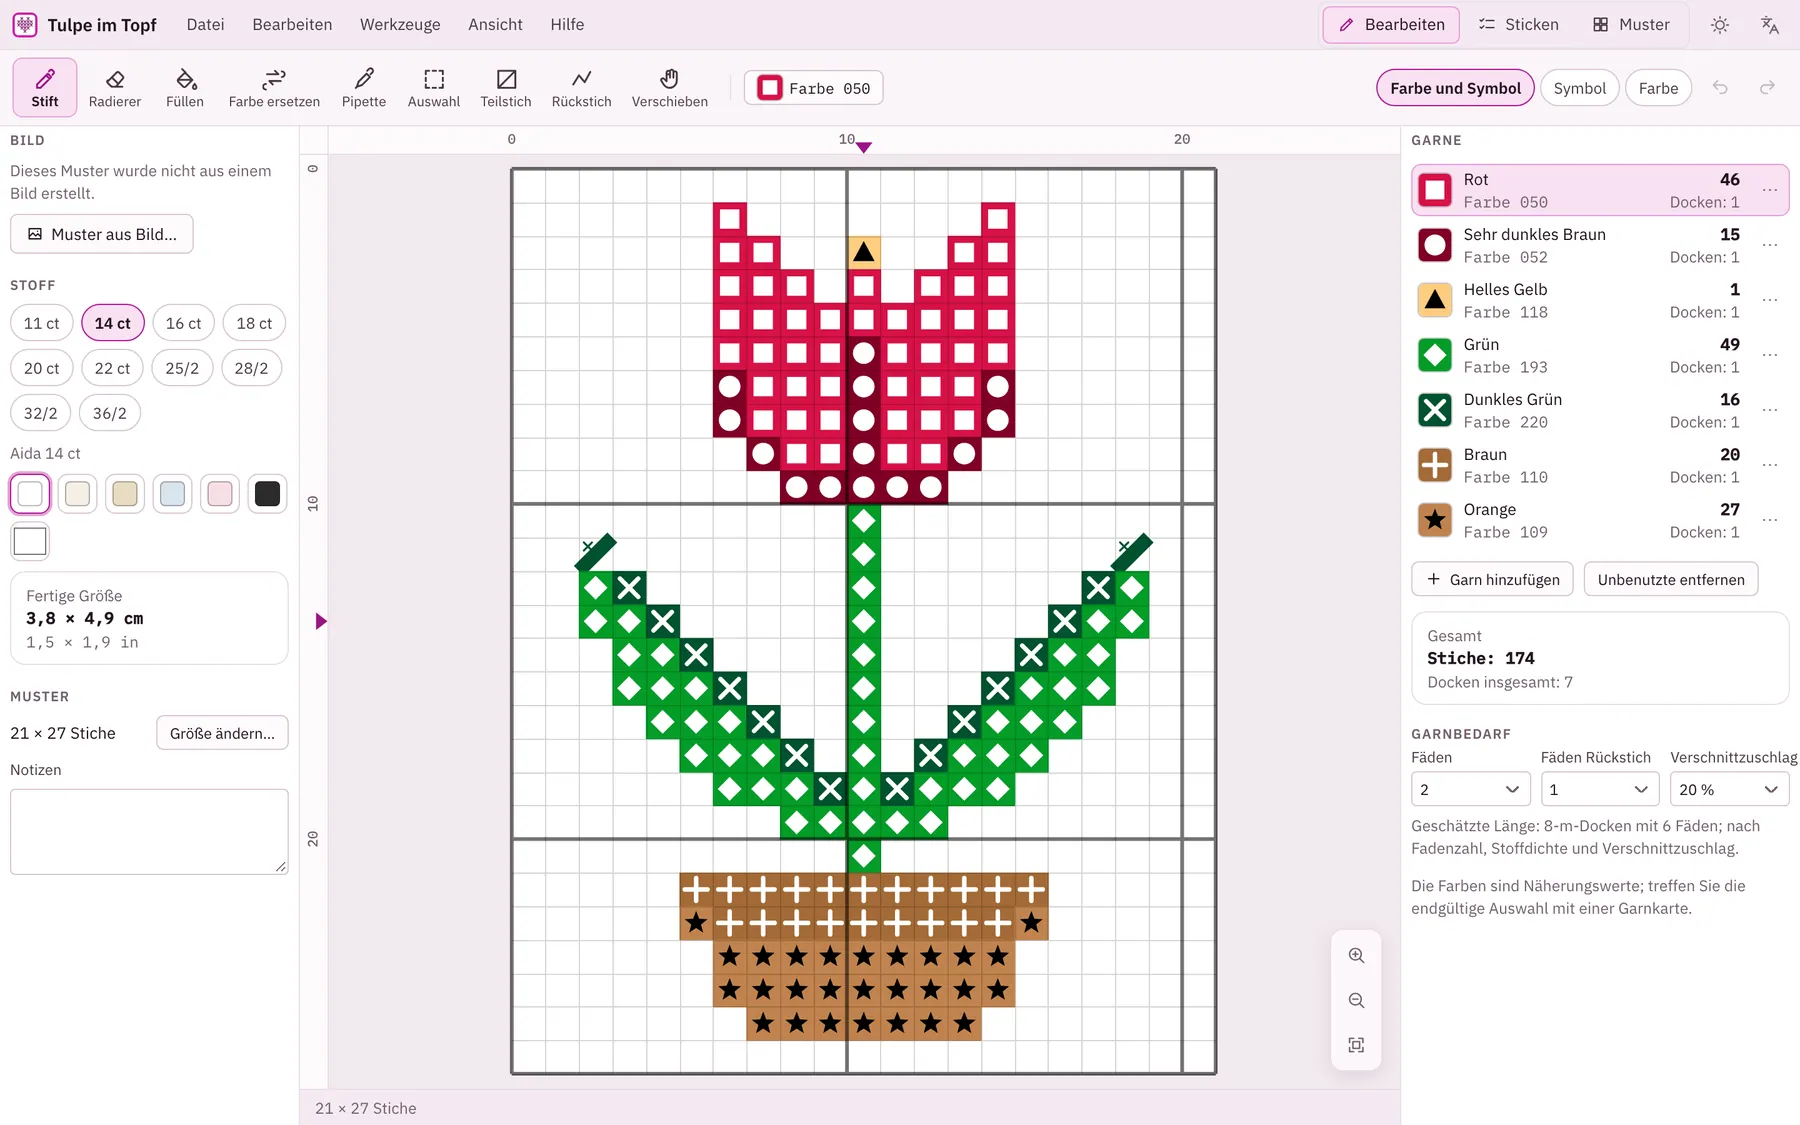The height and width of the screenshot is (1125, 1800).
Task: Switch to the Muster mode tab
Action: pos(1631,25)
